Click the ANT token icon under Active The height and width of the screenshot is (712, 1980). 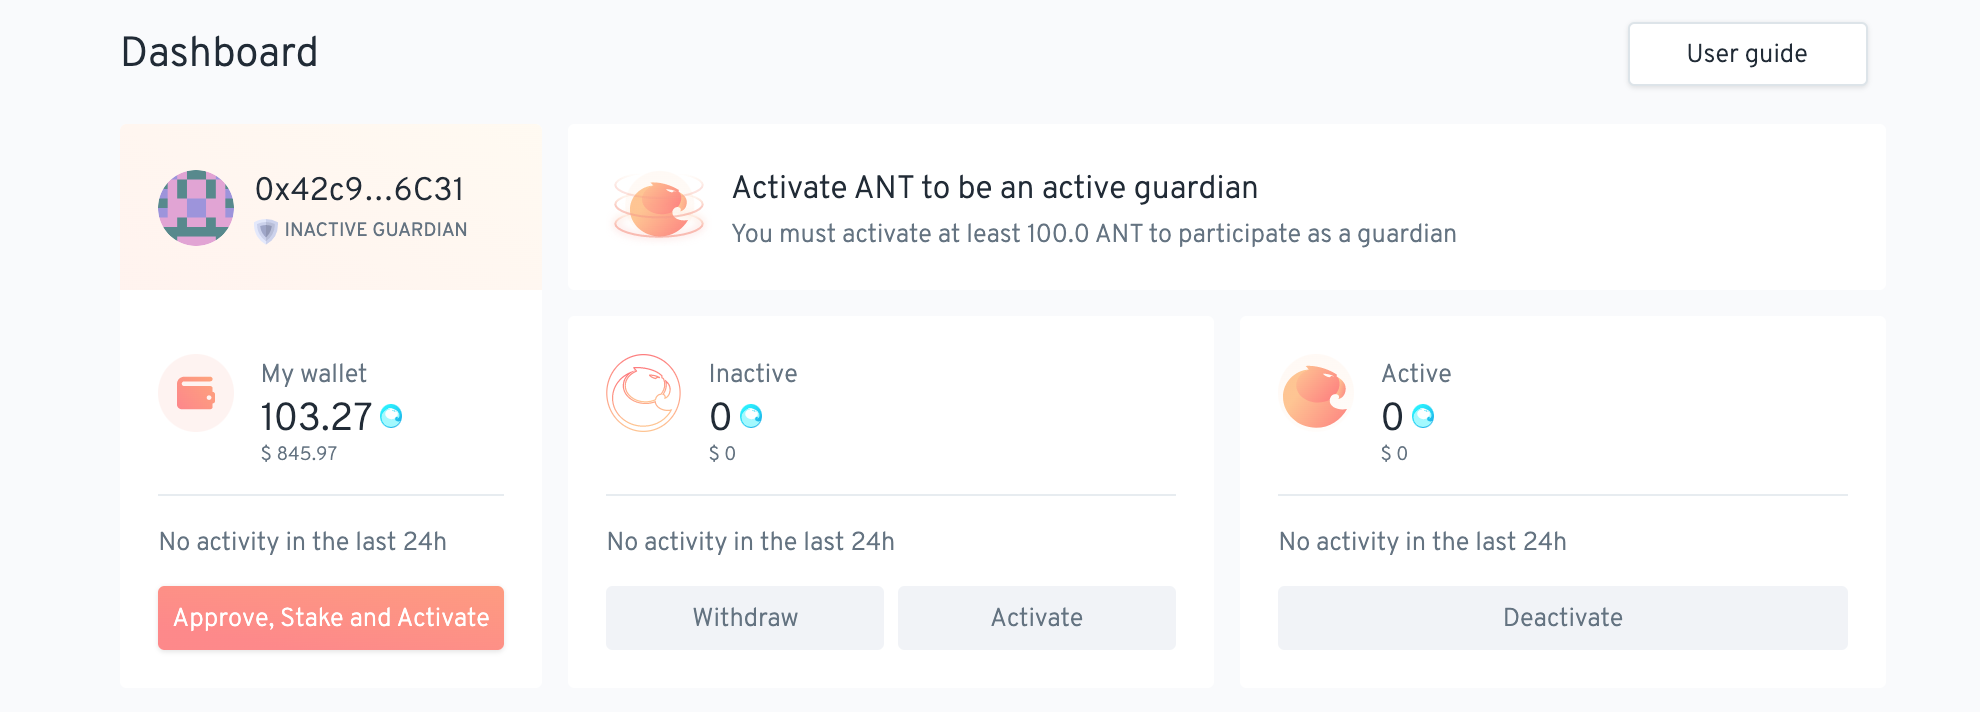point(1423,416)
